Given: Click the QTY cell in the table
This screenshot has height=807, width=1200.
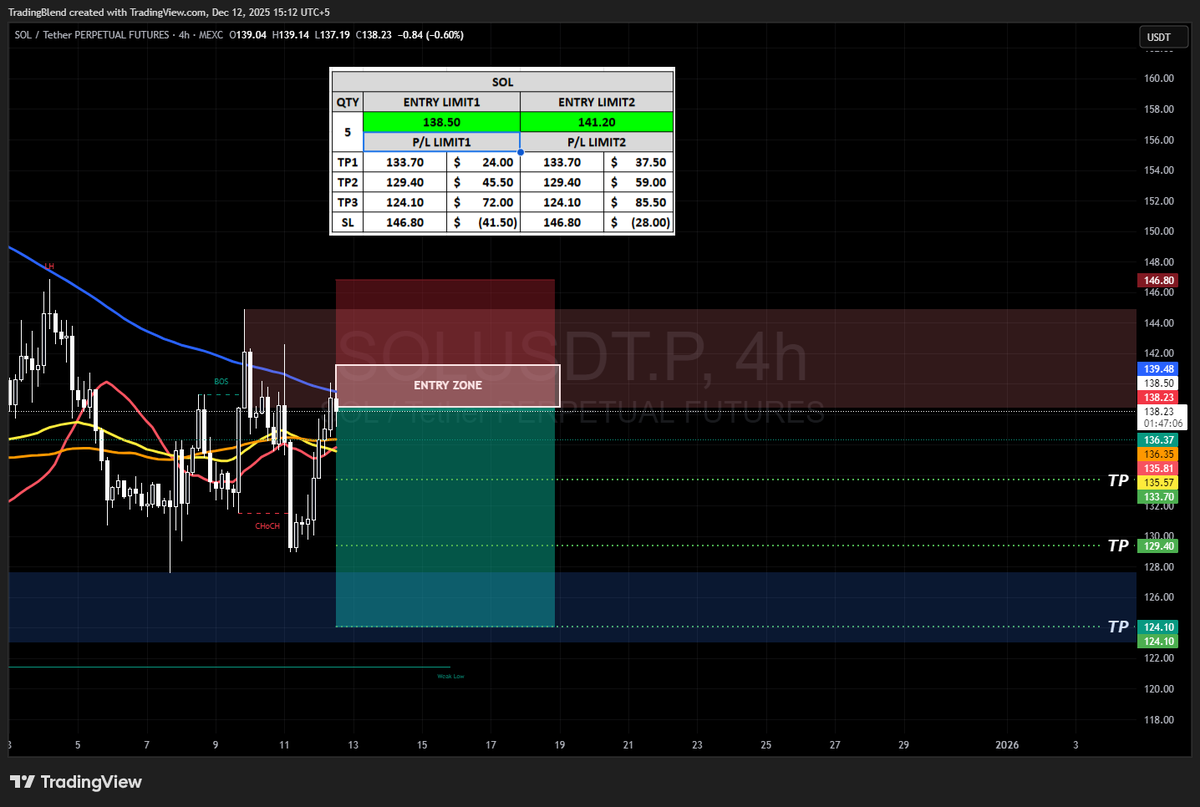Looking at the screenshot, I should pos(347,101).
